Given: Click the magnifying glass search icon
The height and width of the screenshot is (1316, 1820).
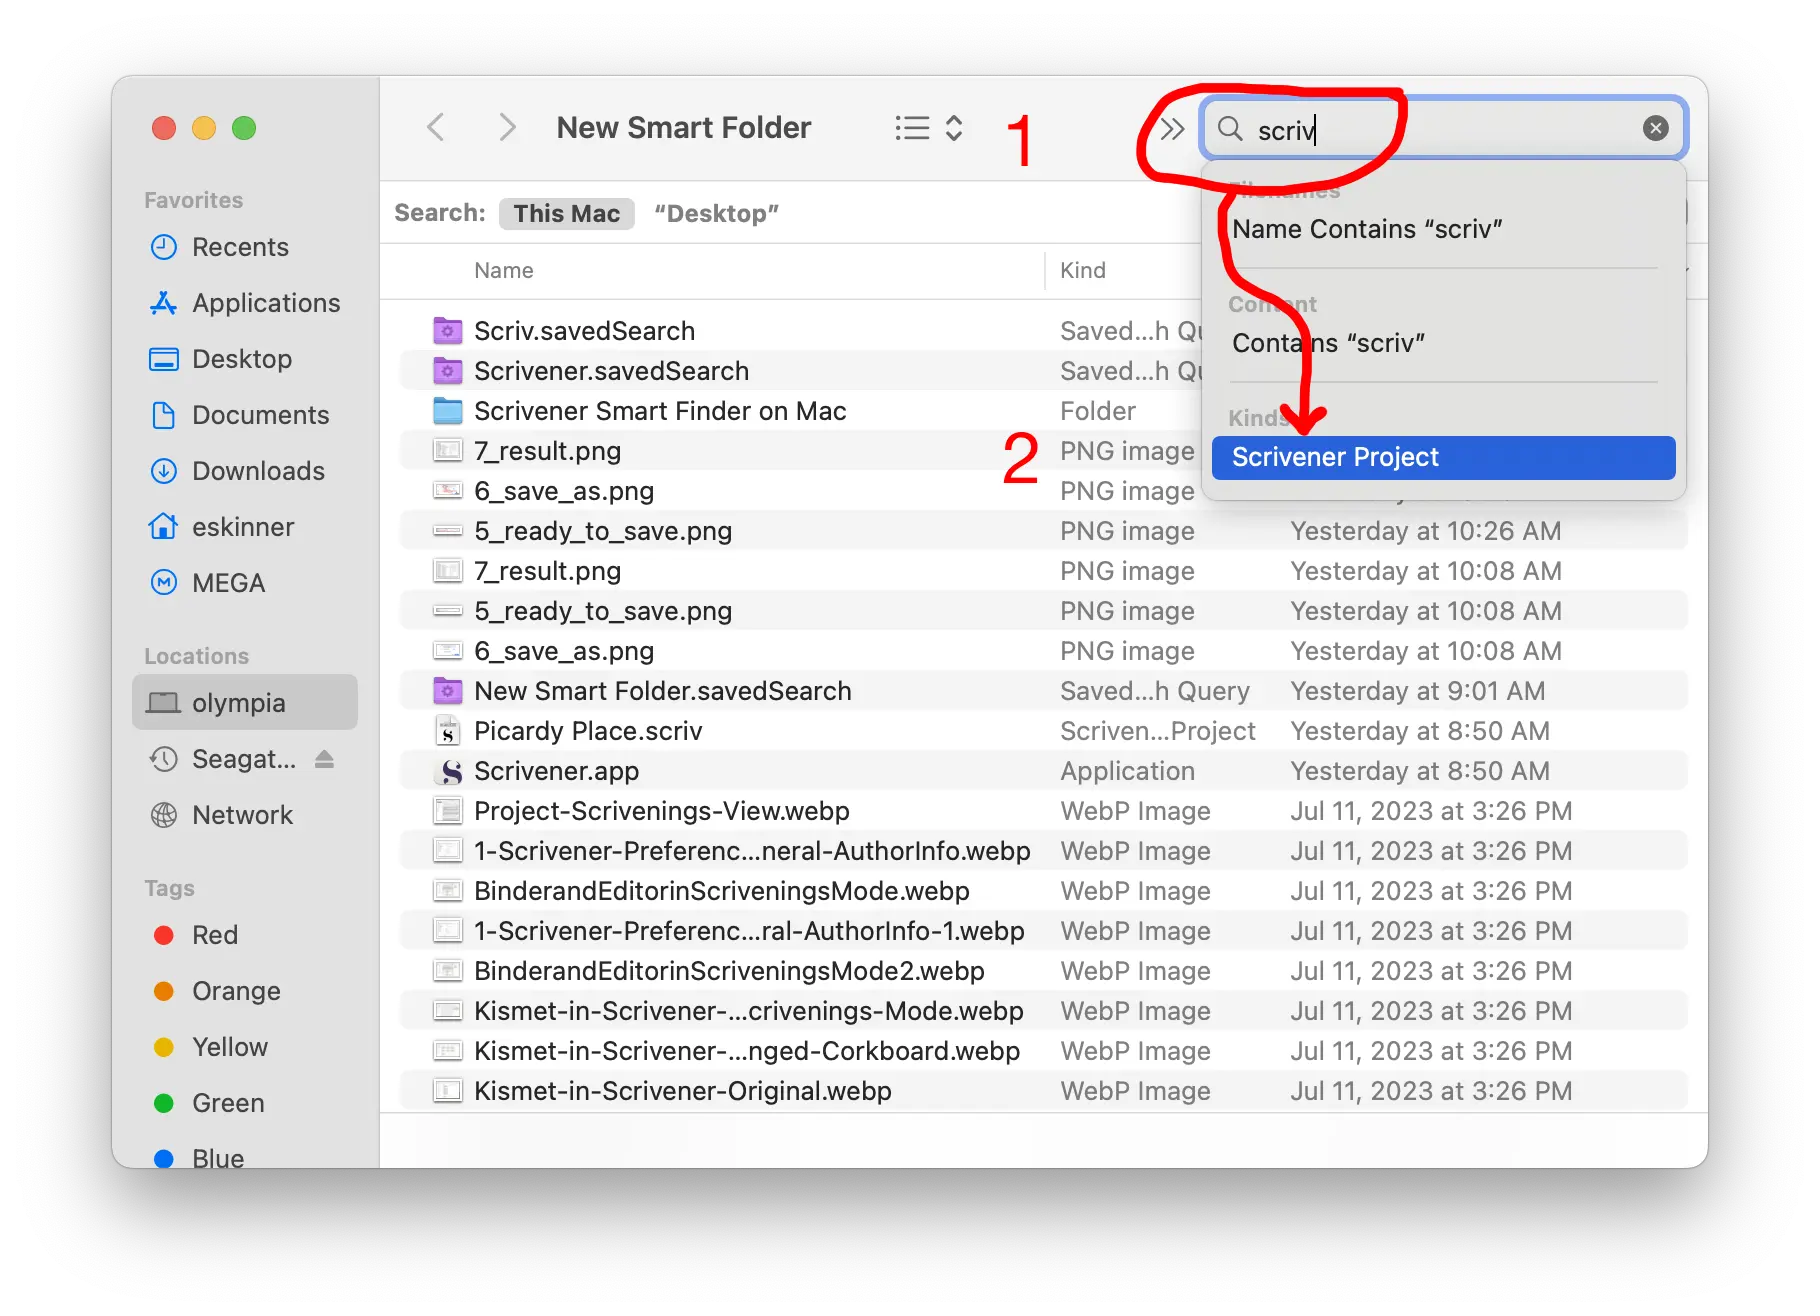Looking at the screenshot, I should coord(1230,129).
